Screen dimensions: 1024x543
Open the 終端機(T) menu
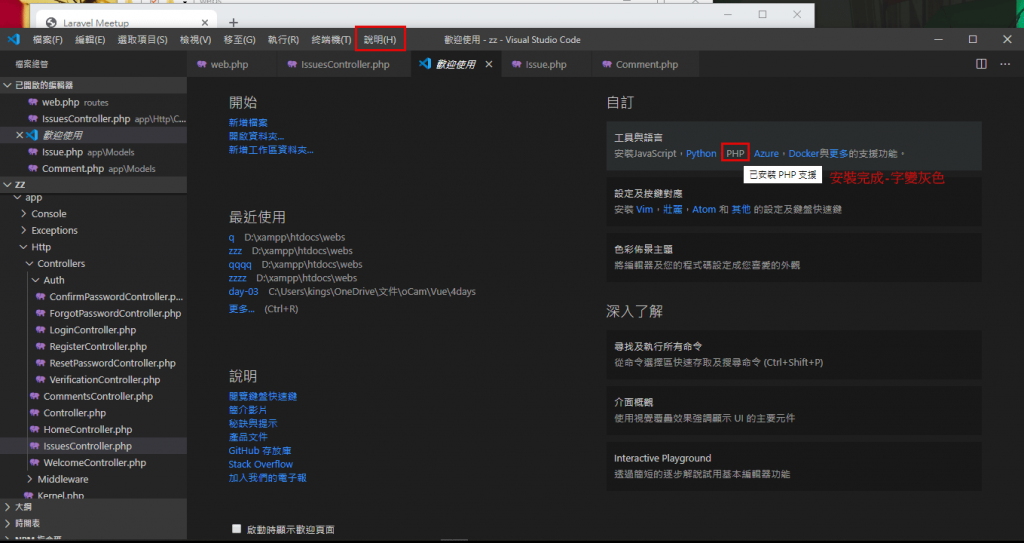tap(331, 39)
